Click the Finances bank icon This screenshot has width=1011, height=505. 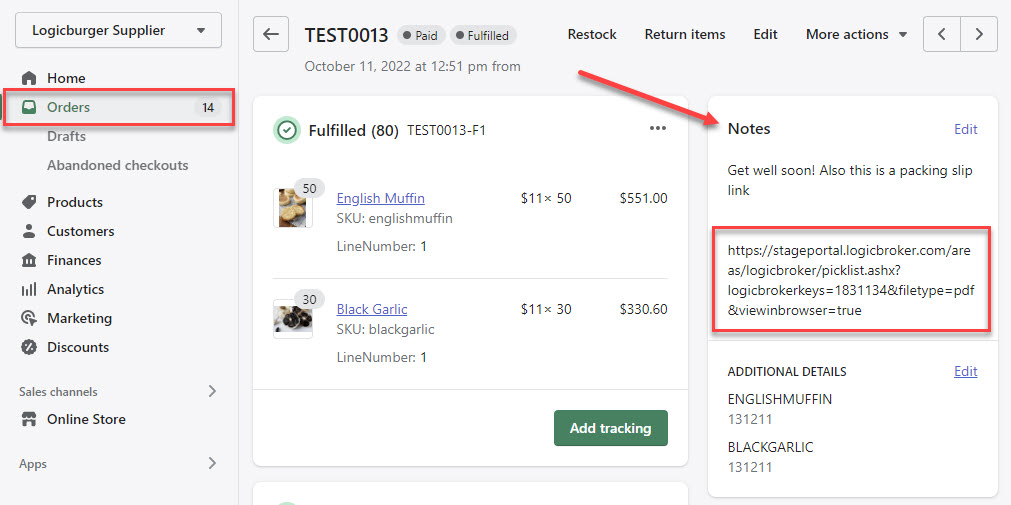[x=29, y=260]
